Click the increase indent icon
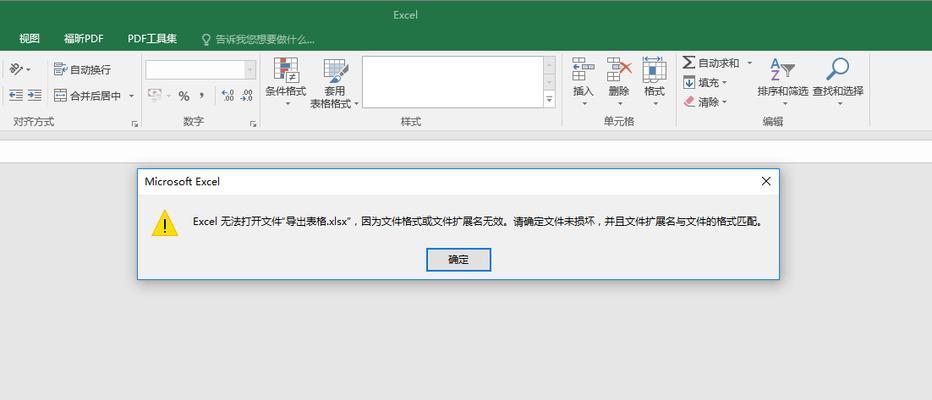 (x=34, y=95)
